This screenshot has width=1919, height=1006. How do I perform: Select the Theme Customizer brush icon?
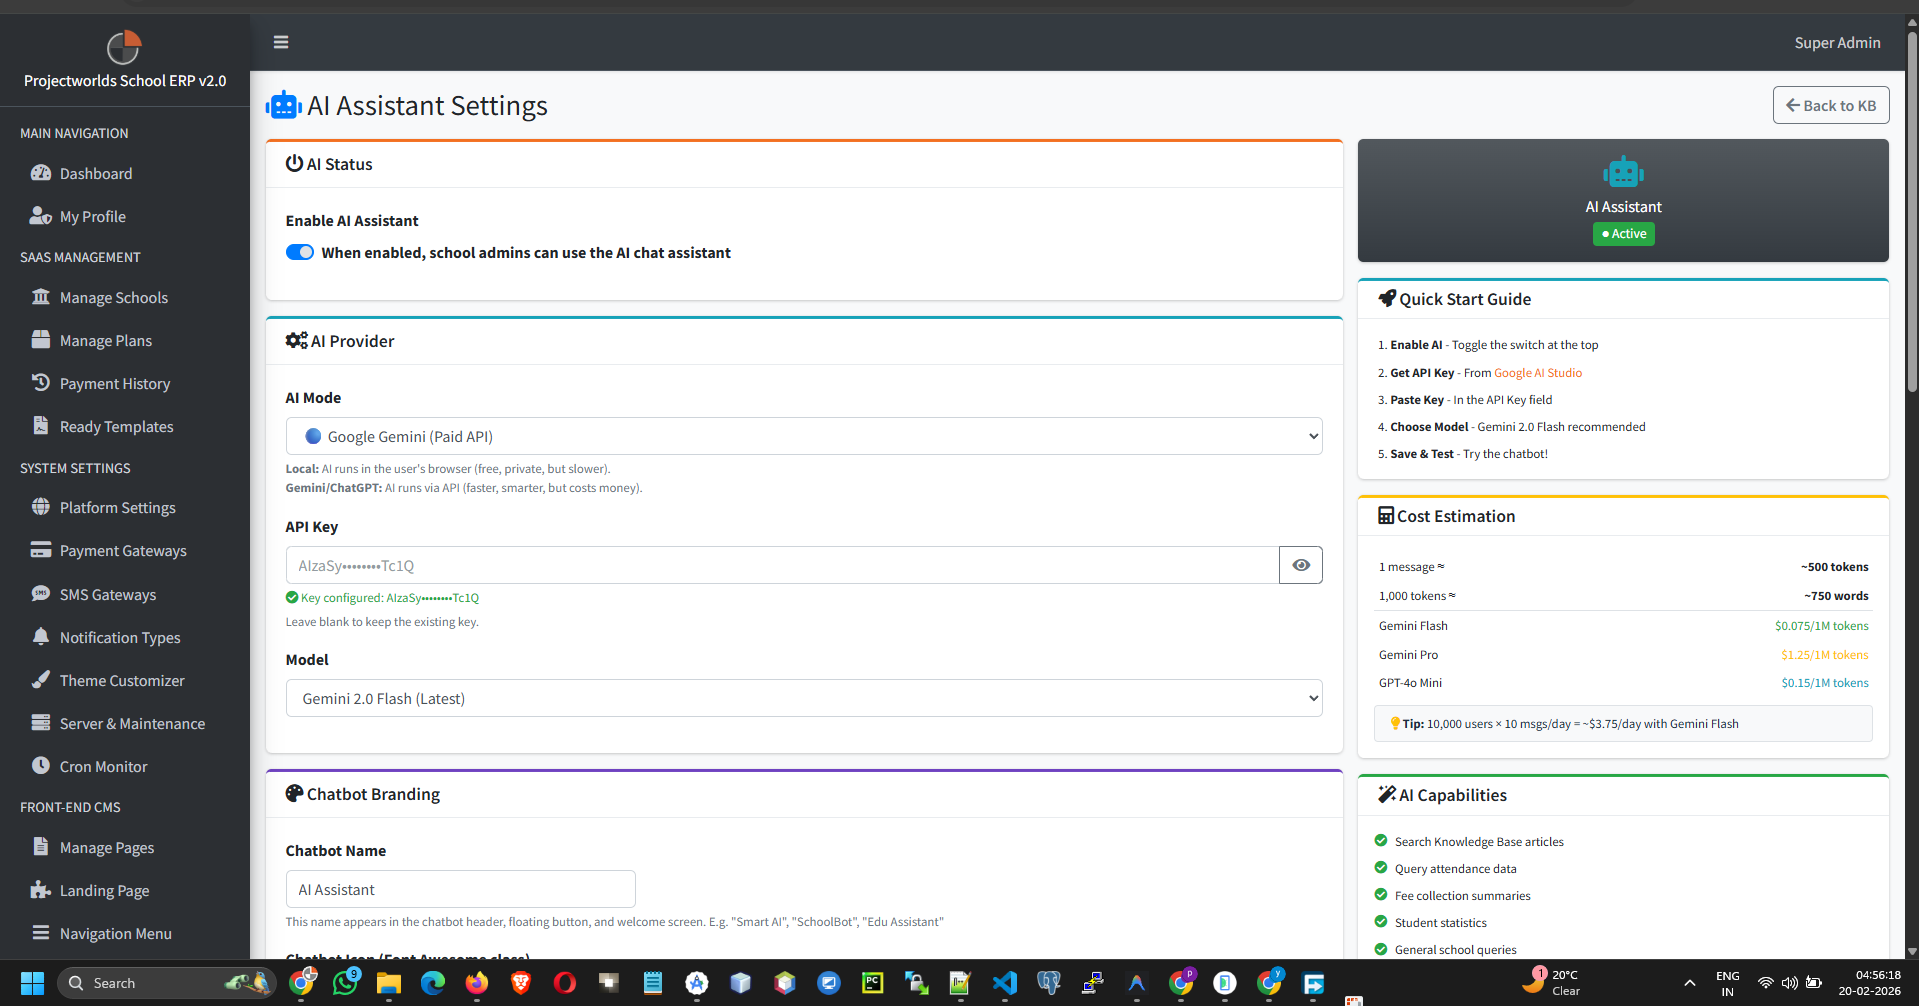pos(41,680)
